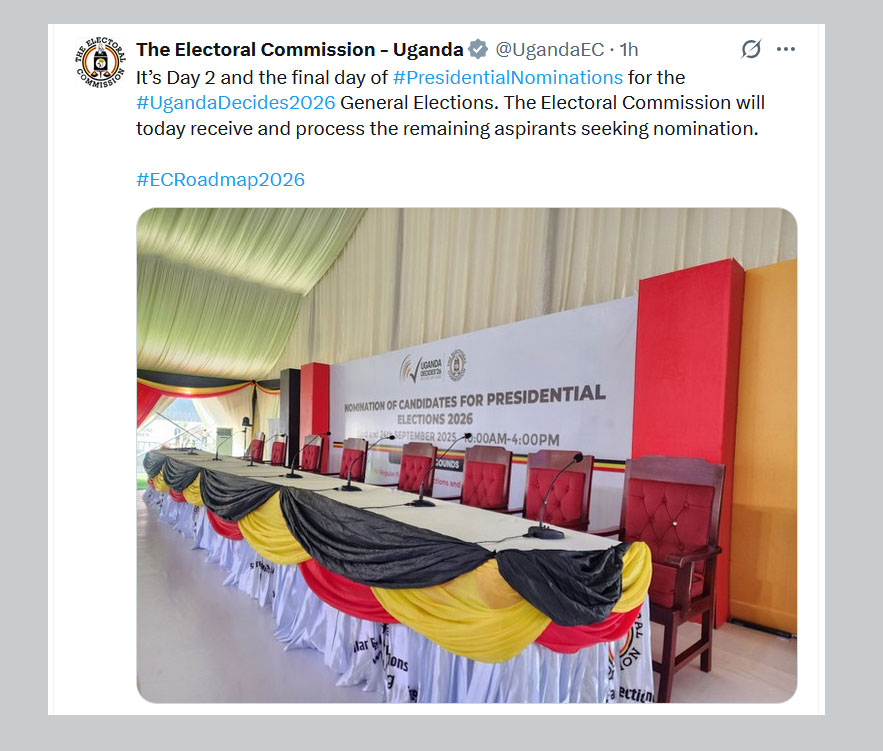
Task: Click the nearest table microphone in photo
Action: [x=554, y=497]
